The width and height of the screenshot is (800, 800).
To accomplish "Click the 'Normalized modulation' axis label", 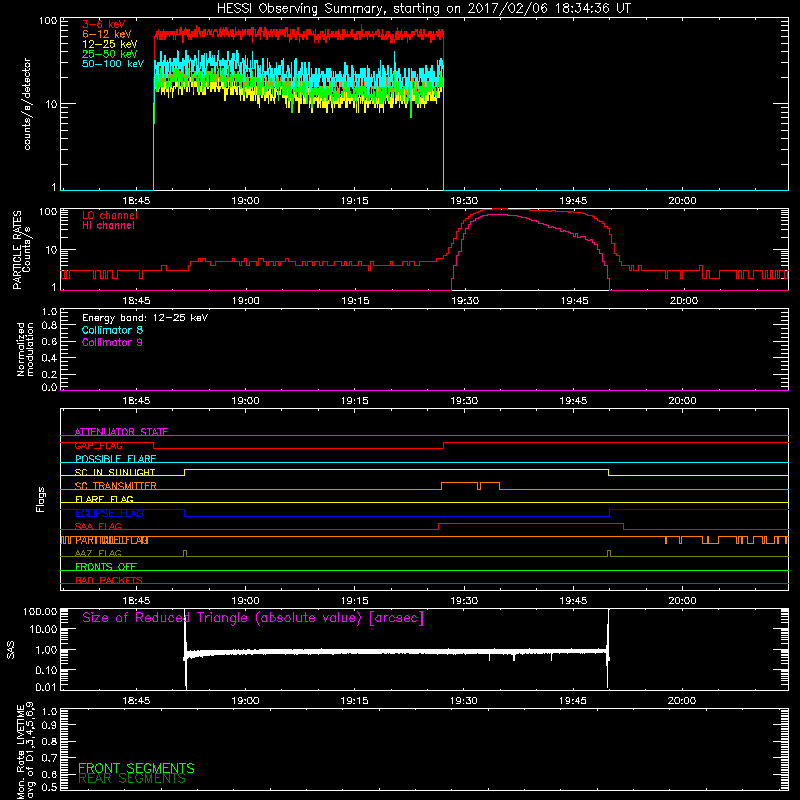I will pyautogui.click(x=25, y=349).
